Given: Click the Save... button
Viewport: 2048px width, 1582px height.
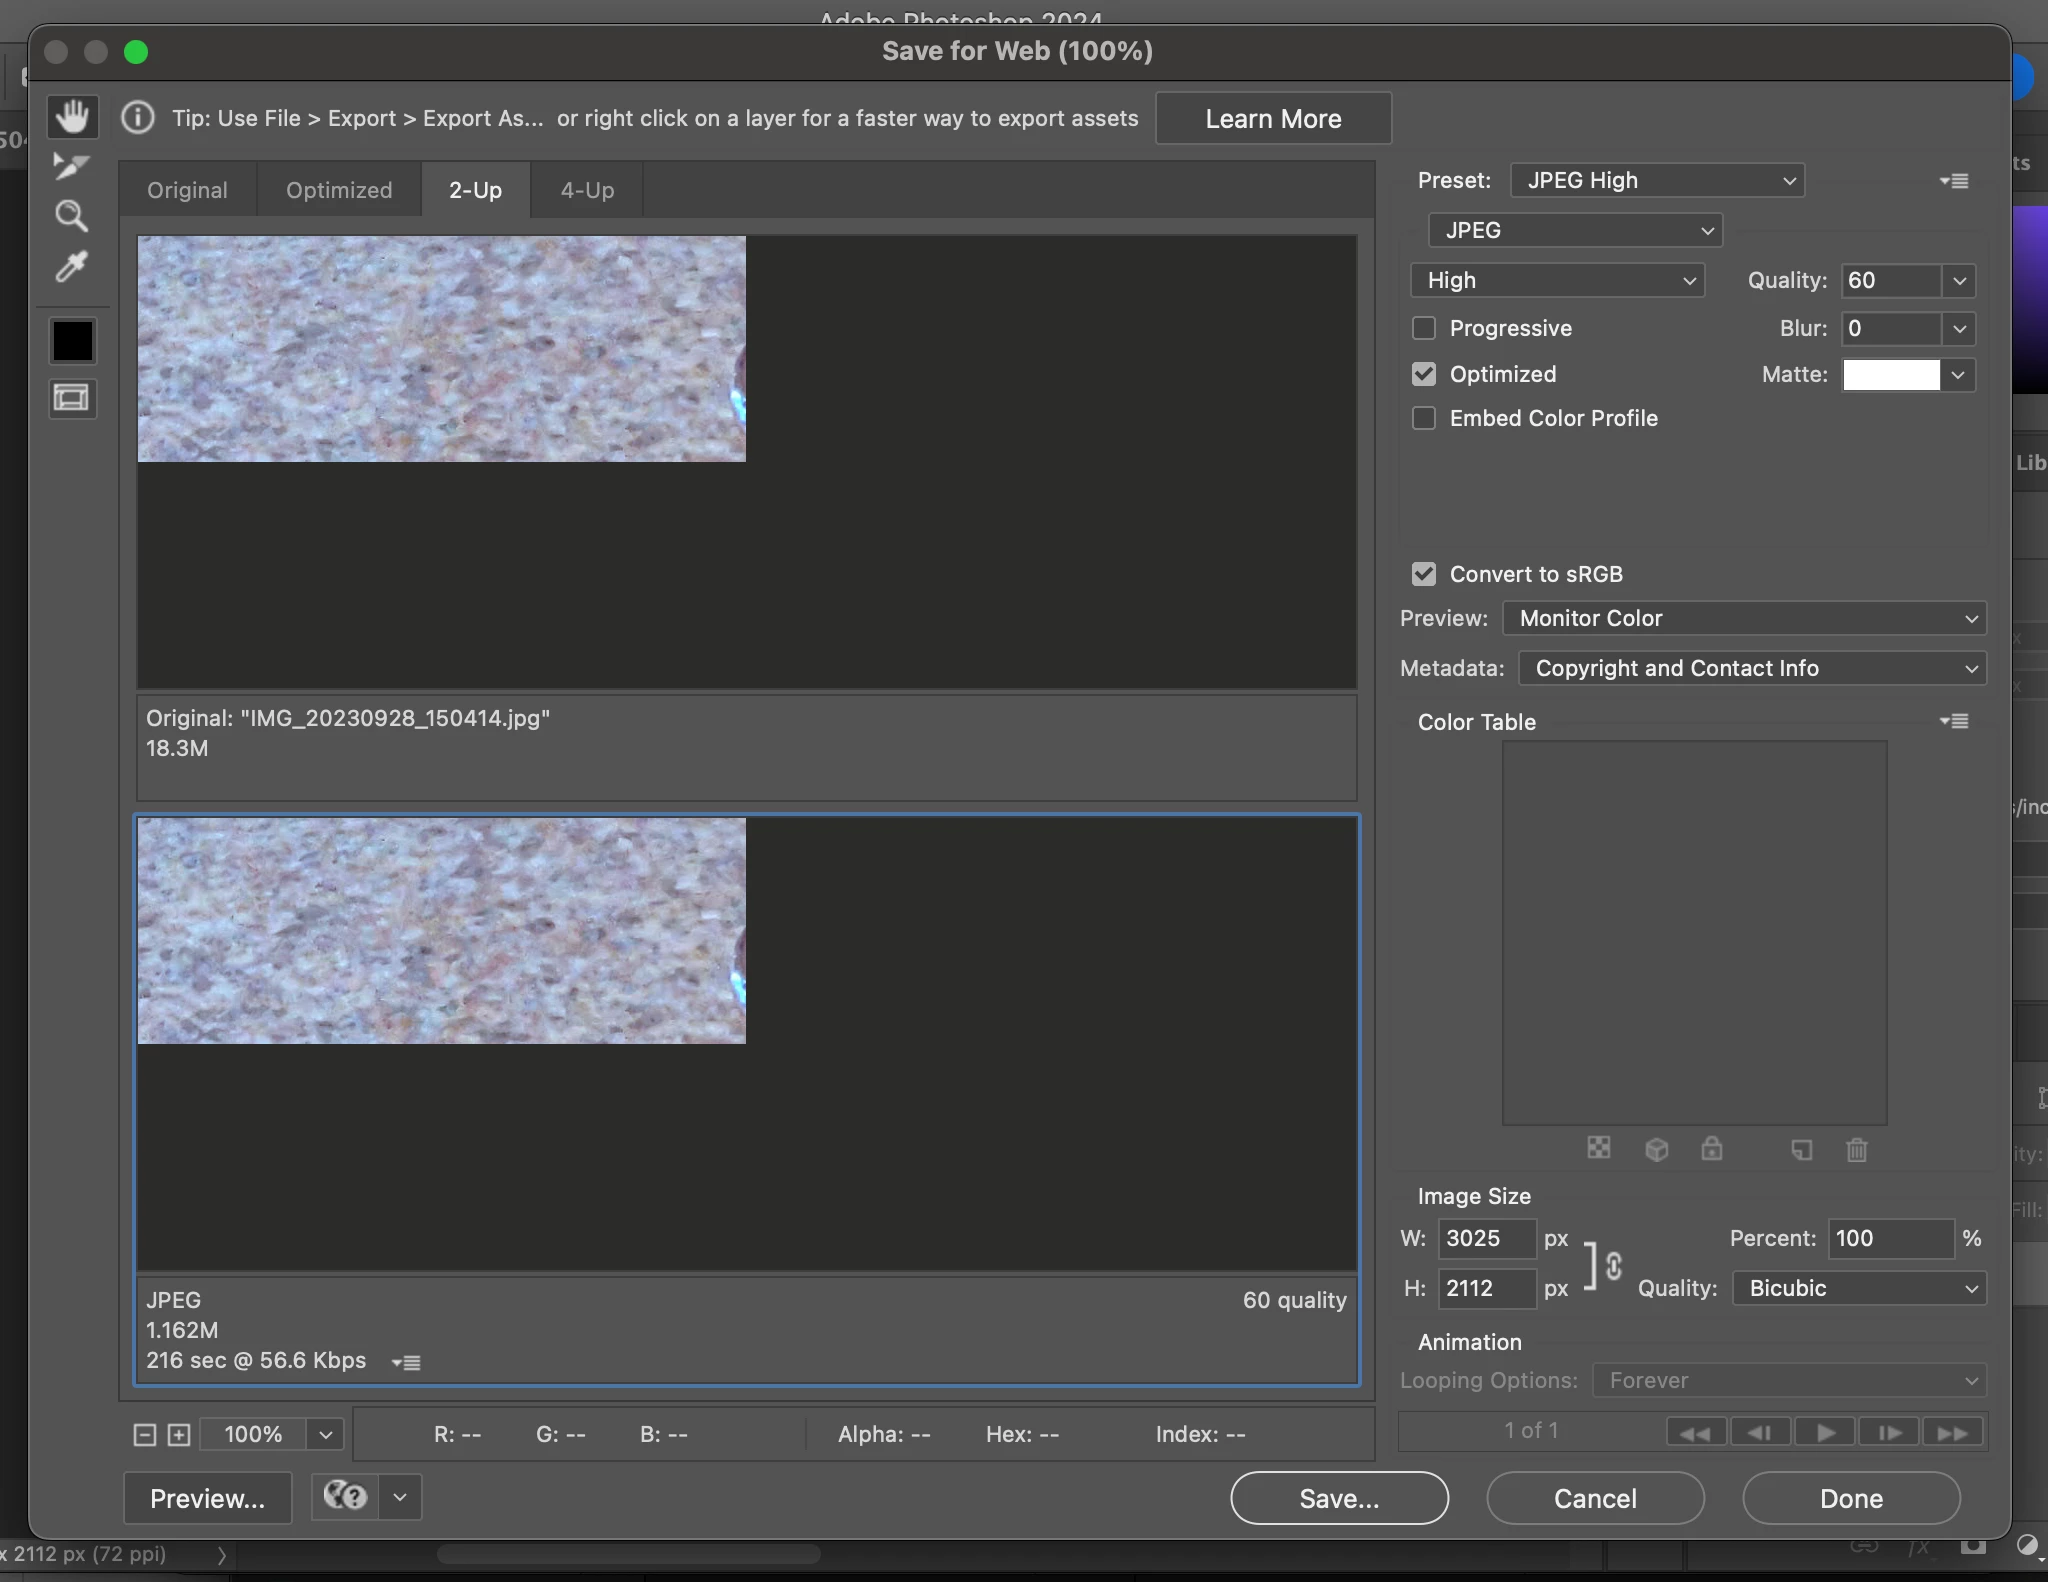Looking at the screenshot, I should [x=1339, y=1498].
